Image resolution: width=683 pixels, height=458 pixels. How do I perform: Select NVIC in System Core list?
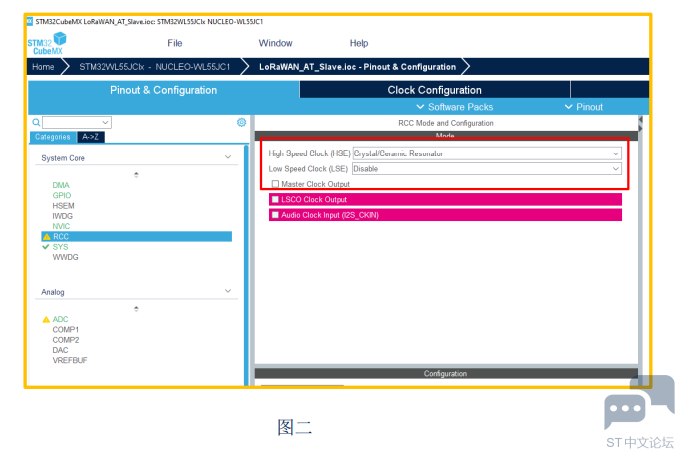tap(61, 226)
